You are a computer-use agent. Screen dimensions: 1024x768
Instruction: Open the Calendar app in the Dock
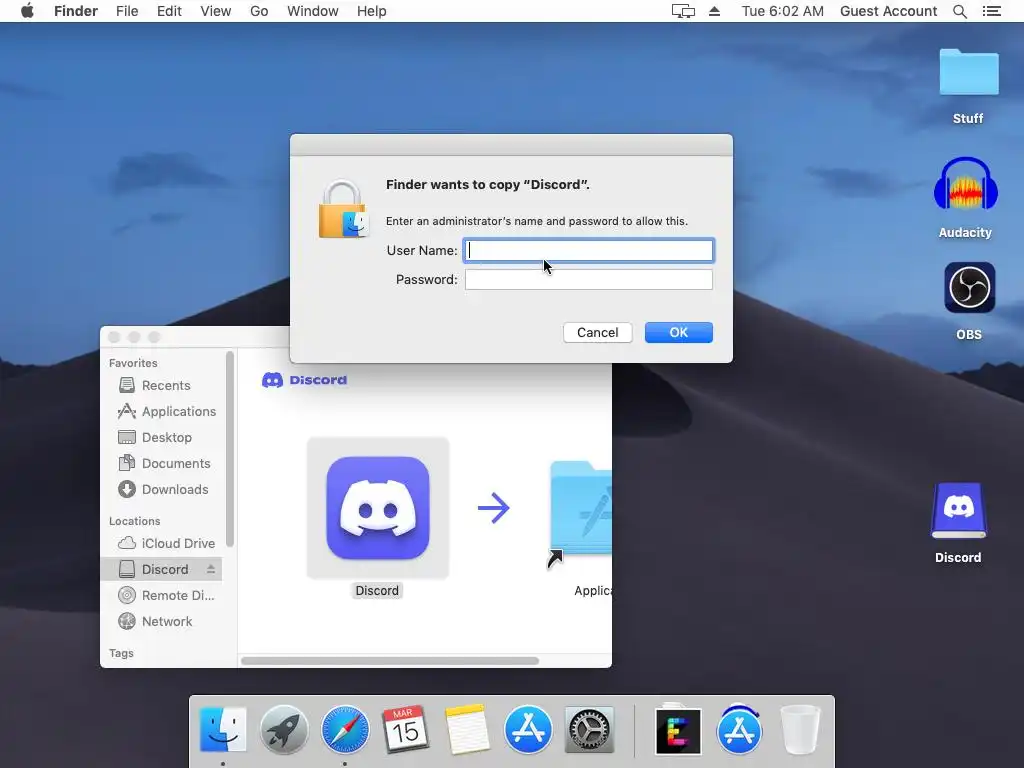406,729
